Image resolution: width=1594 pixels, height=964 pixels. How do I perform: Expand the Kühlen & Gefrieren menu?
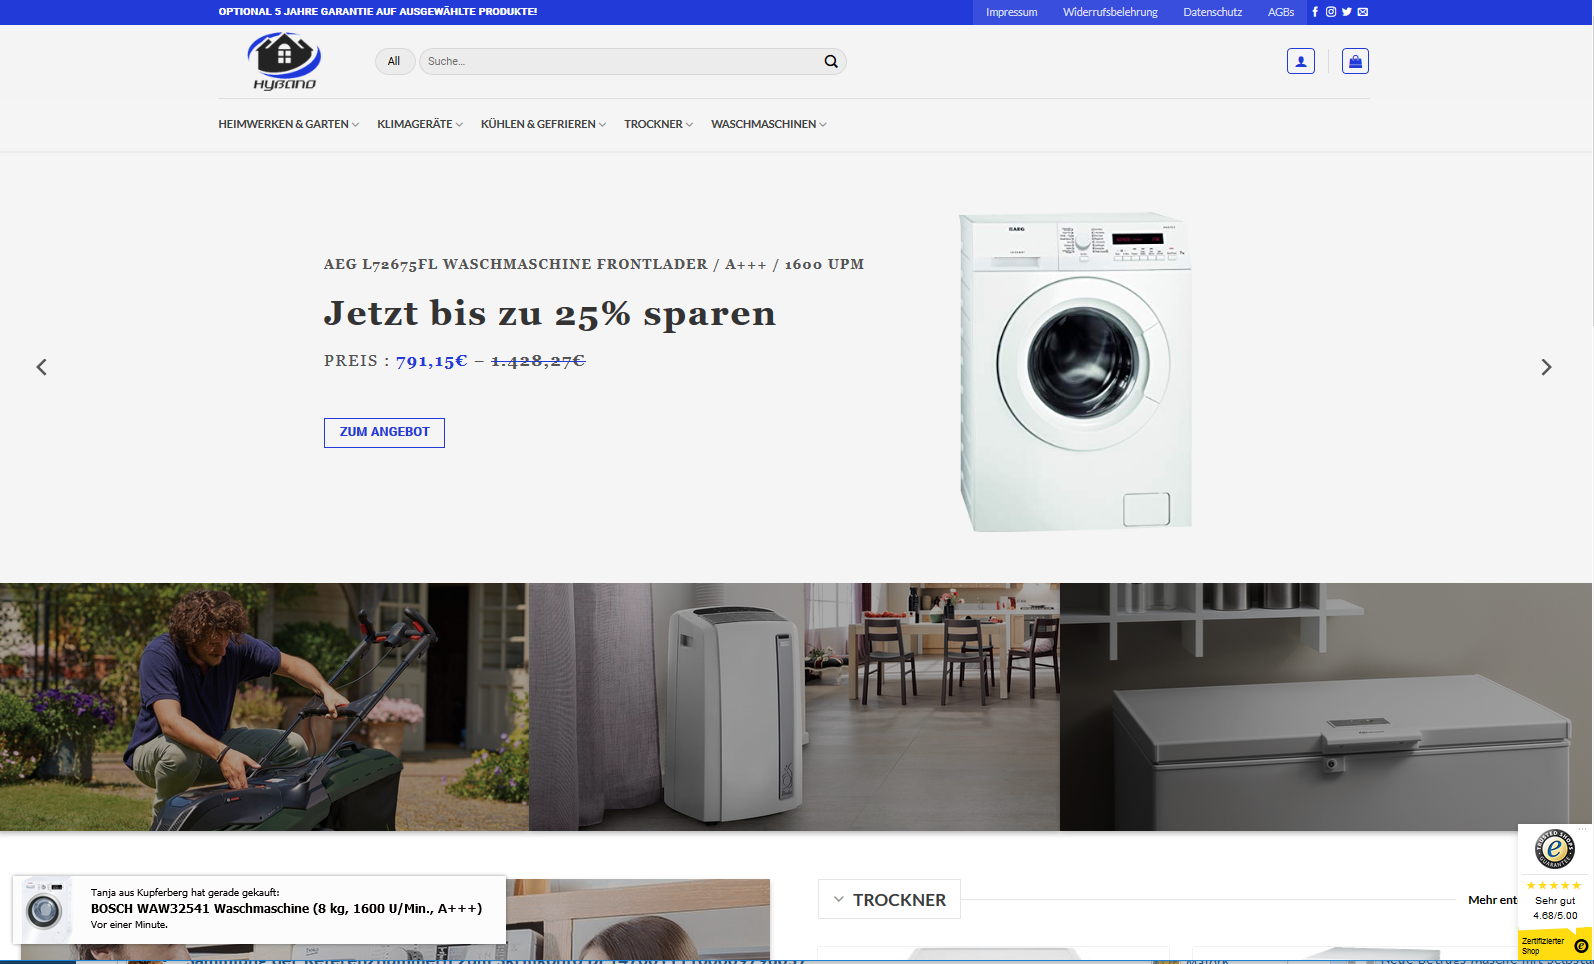click(x=543, y=124)
